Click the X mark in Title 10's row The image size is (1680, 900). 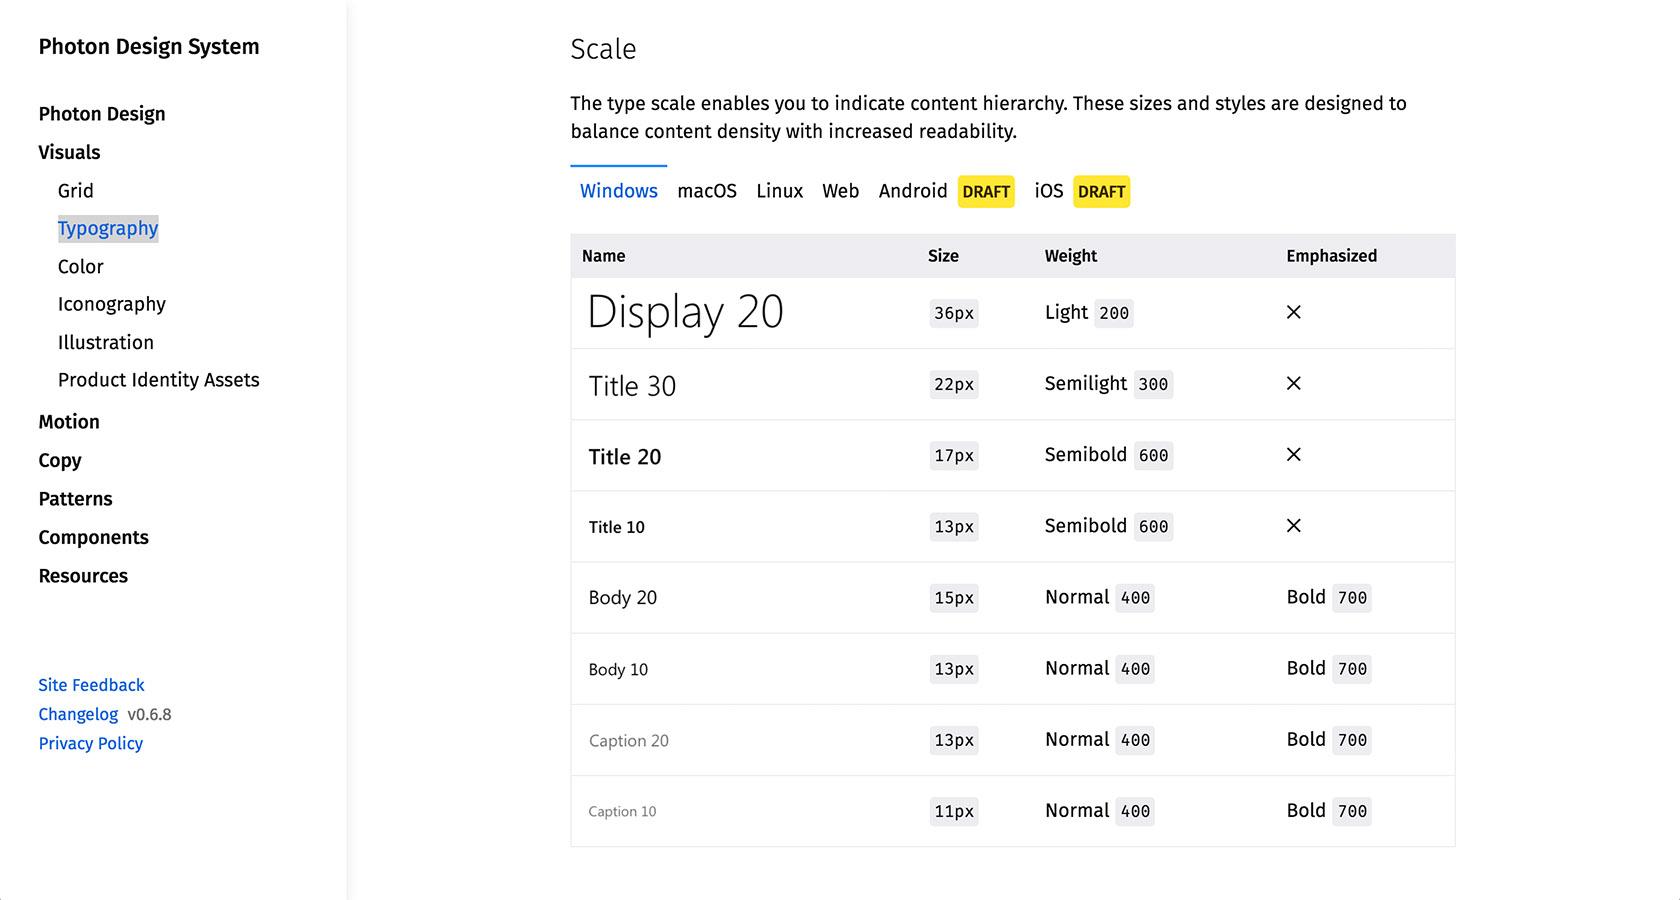click(x=1293, y=525)
